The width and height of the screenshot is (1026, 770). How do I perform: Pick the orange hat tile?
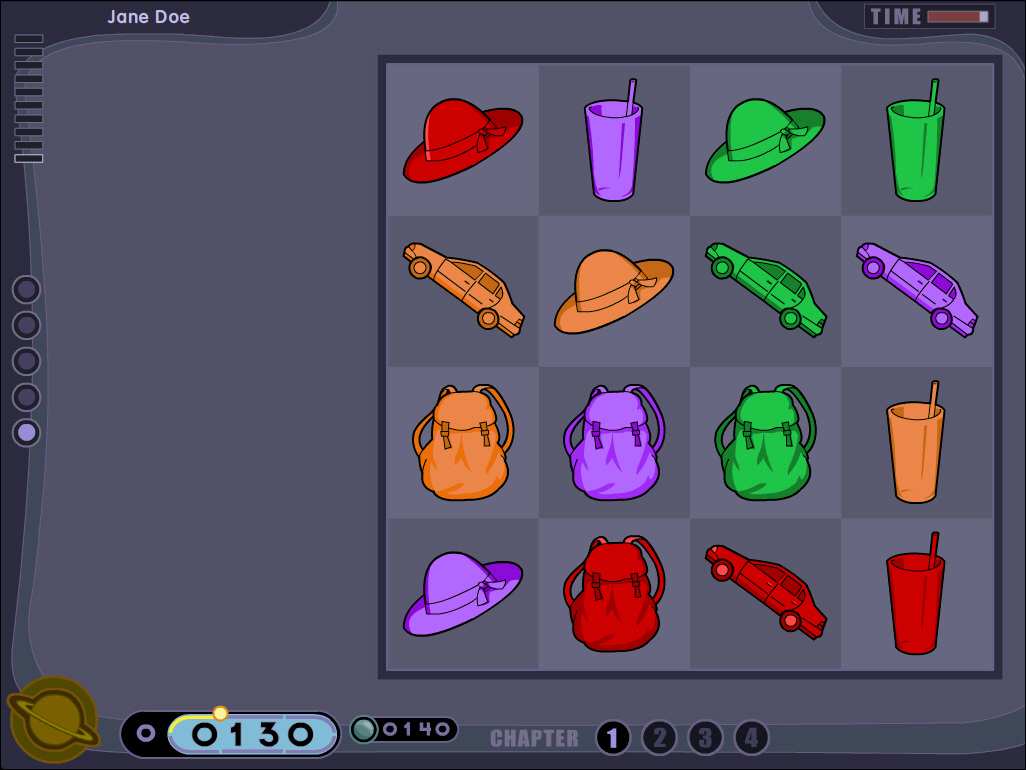(614, 291)
